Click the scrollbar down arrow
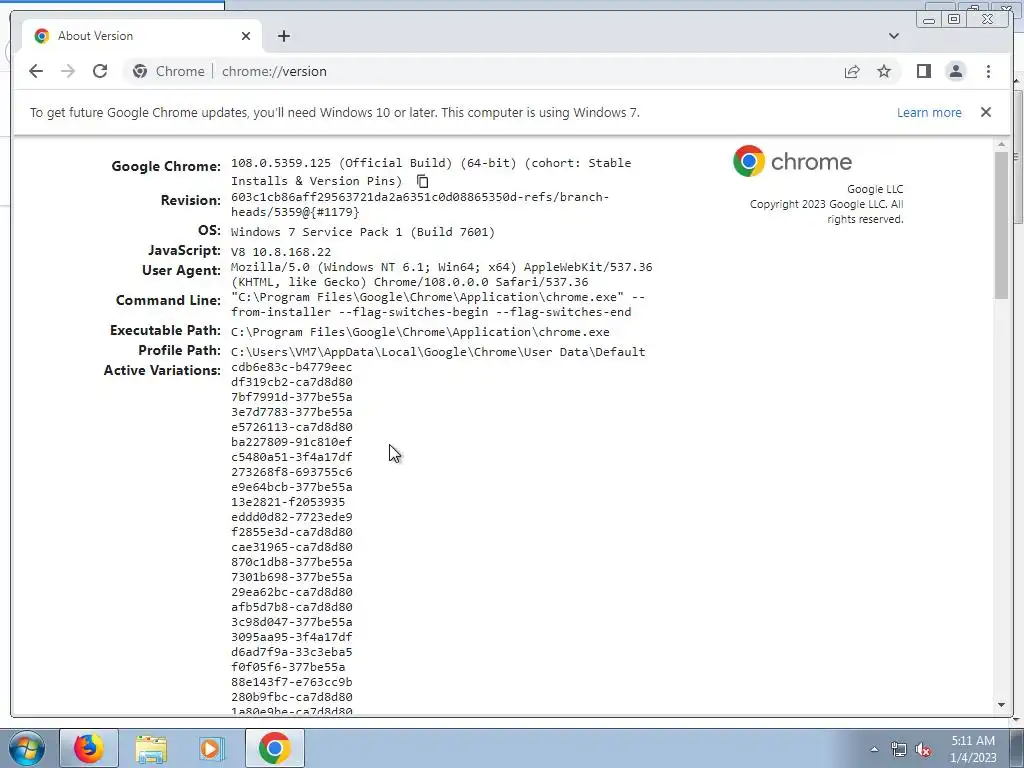The width and height of the screenshot is (1024, 768). [x=1001, y=705]
